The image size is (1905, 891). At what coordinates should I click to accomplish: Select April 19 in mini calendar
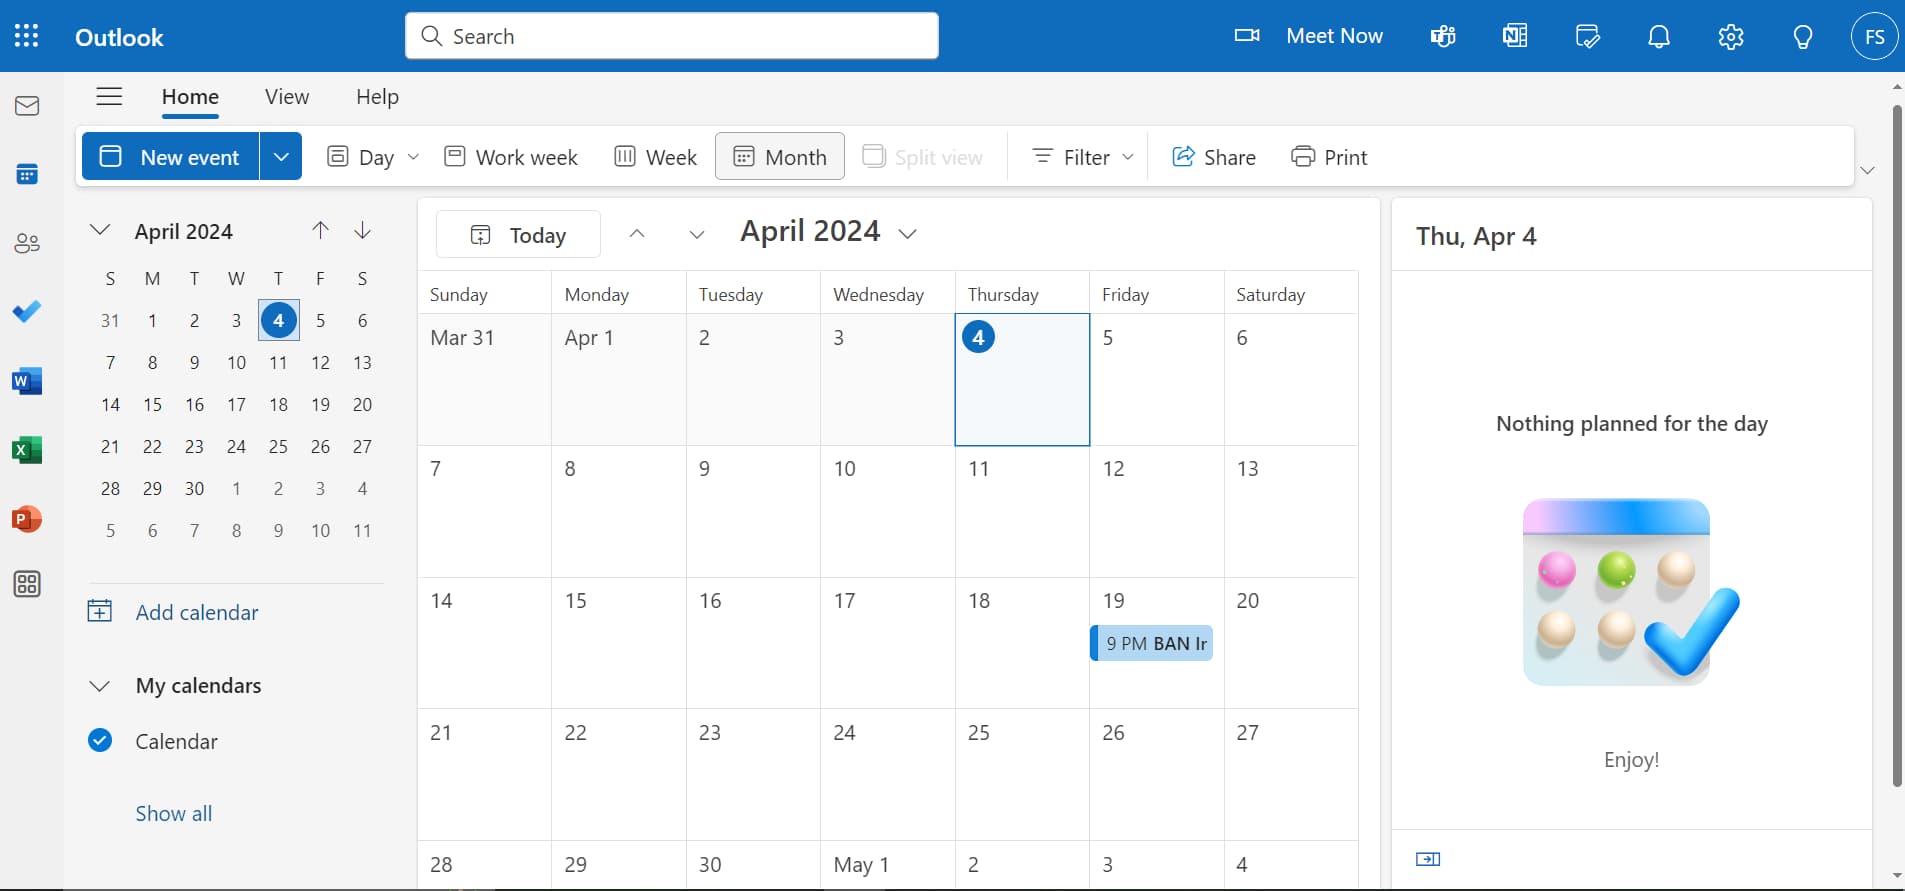[320, 404]
